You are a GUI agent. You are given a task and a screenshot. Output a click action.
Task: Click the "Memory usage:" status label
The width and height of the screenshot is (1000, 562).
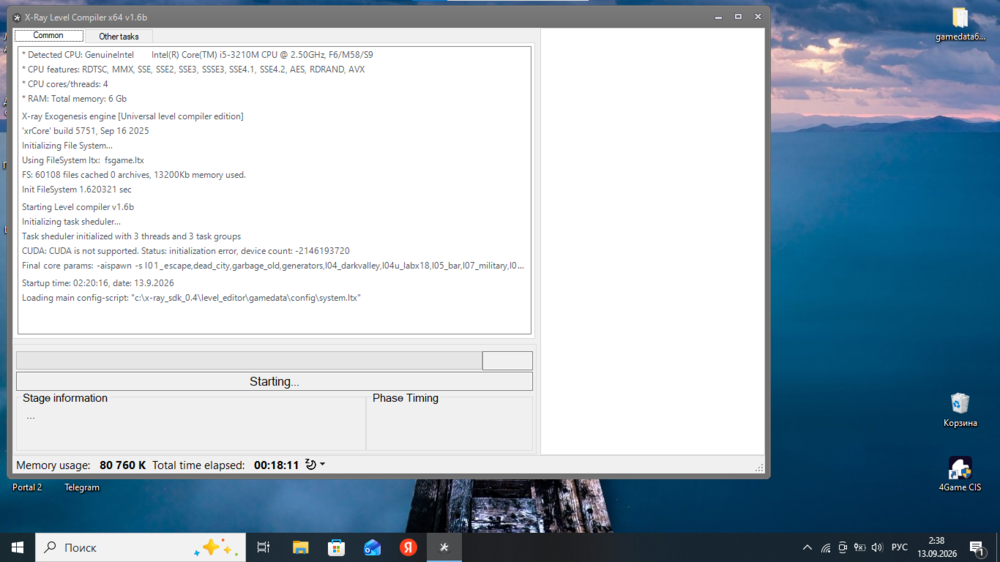(x=53, y=465)
